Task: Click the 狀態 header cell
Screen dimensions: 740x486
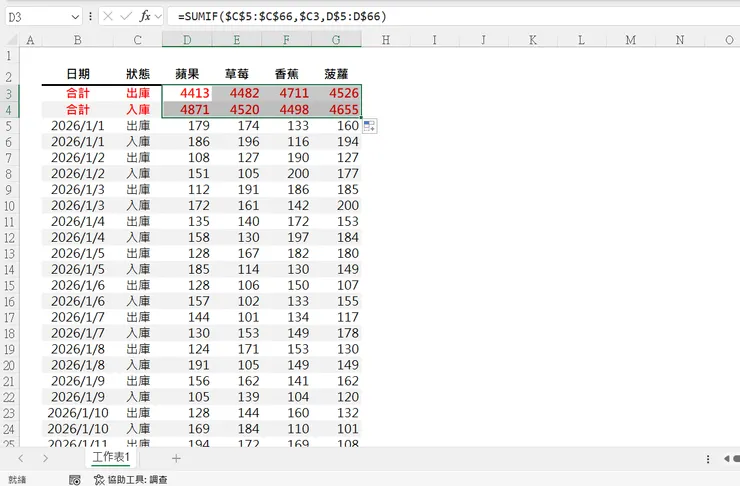Action: [x=138, y=74]
